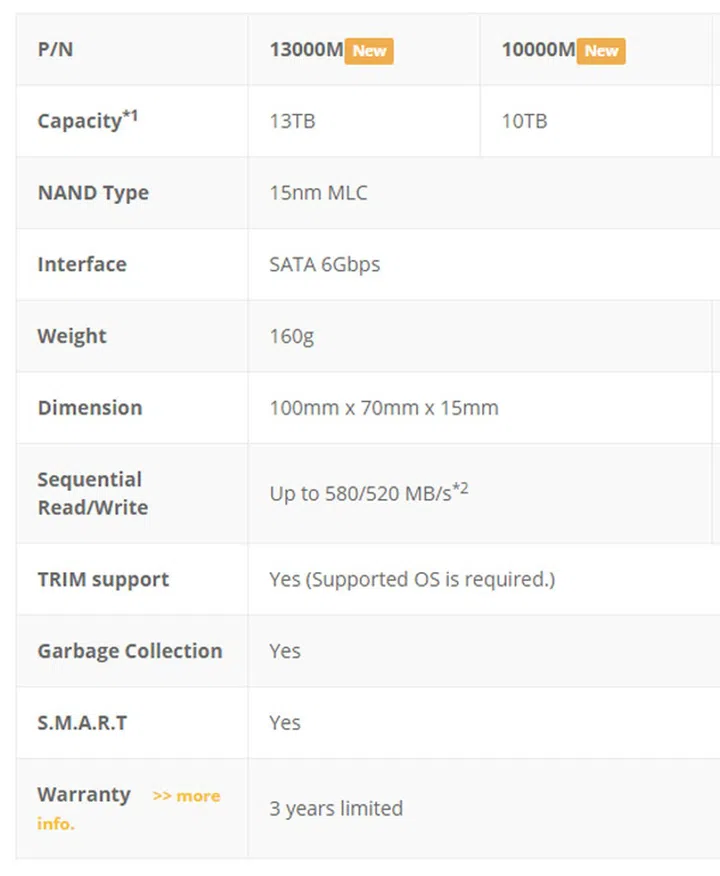Select the 160g weight value
Screen dimensions: 720x876
click(x=291, y=336)
